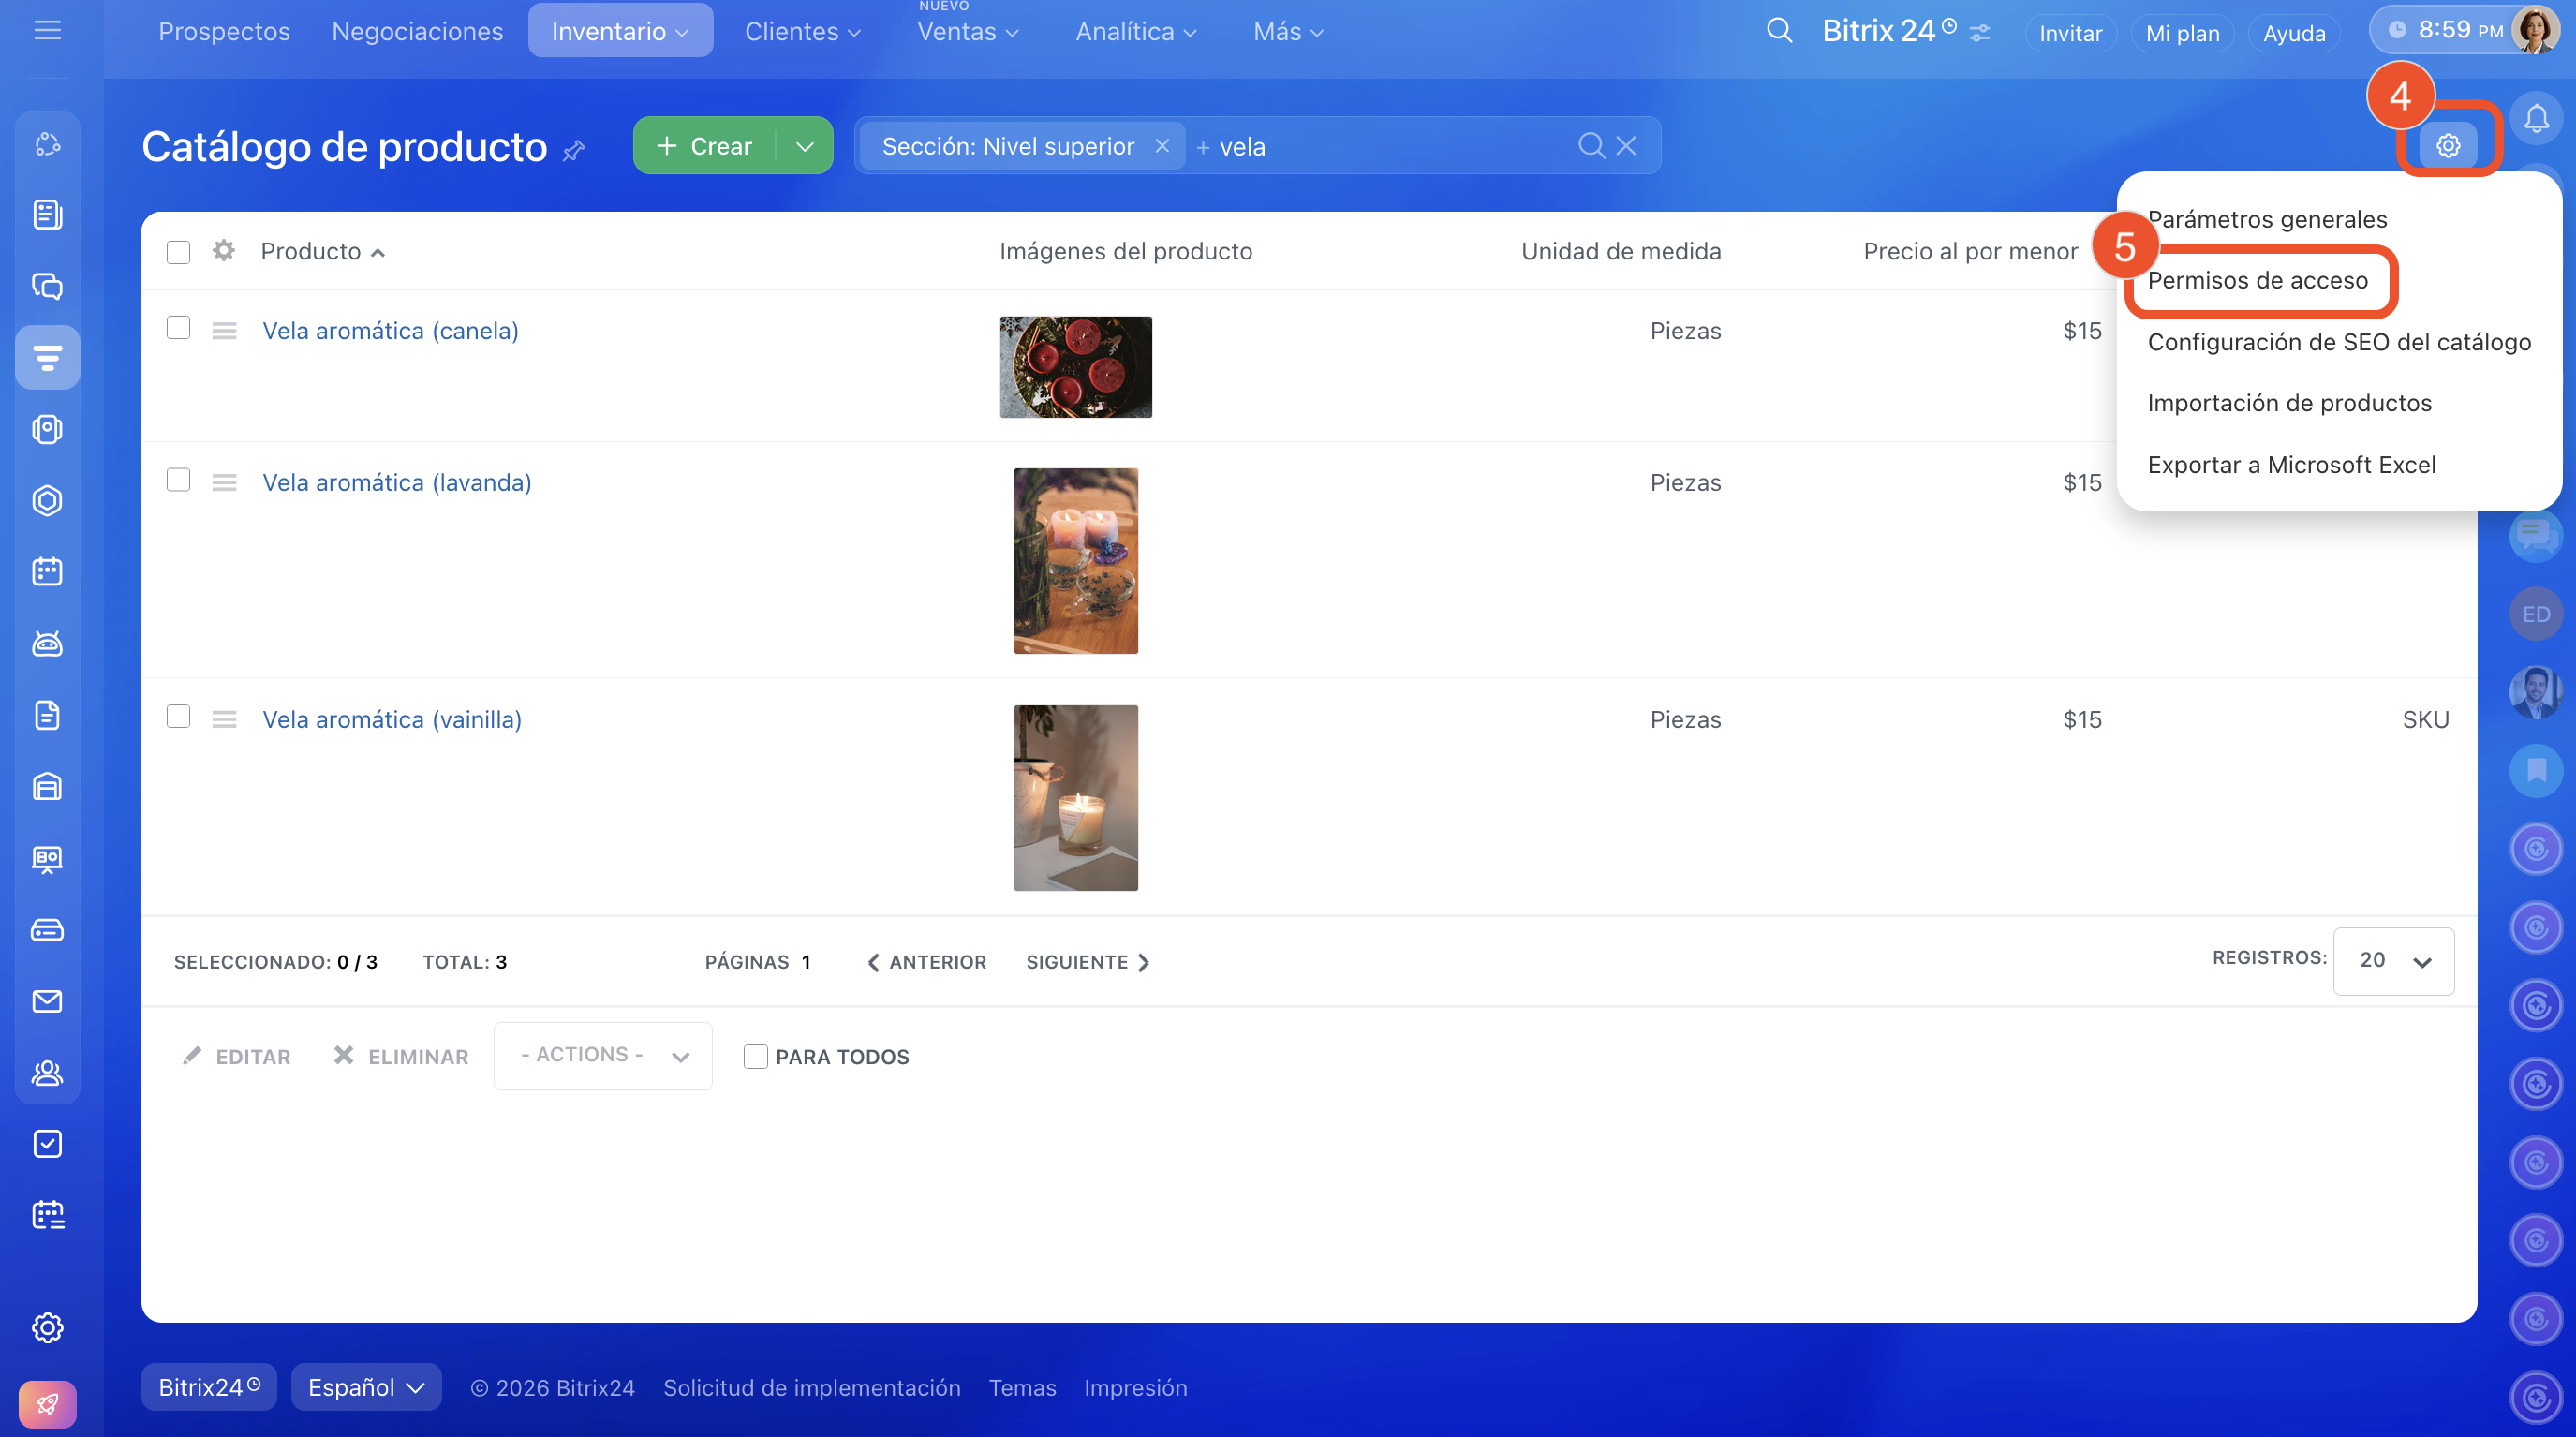Toggle the select-all products checkbox
The height and width of the screenshot is (1437, 2576).
178,252
